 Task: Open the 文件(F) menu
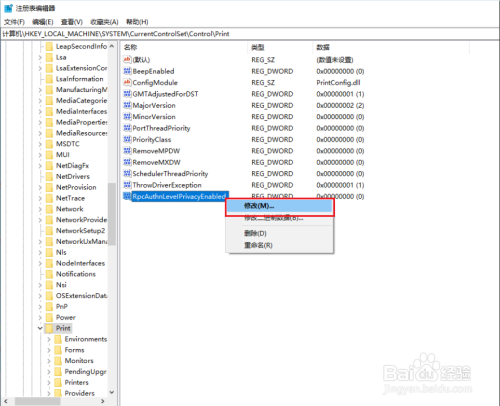[x=14, y=22]
